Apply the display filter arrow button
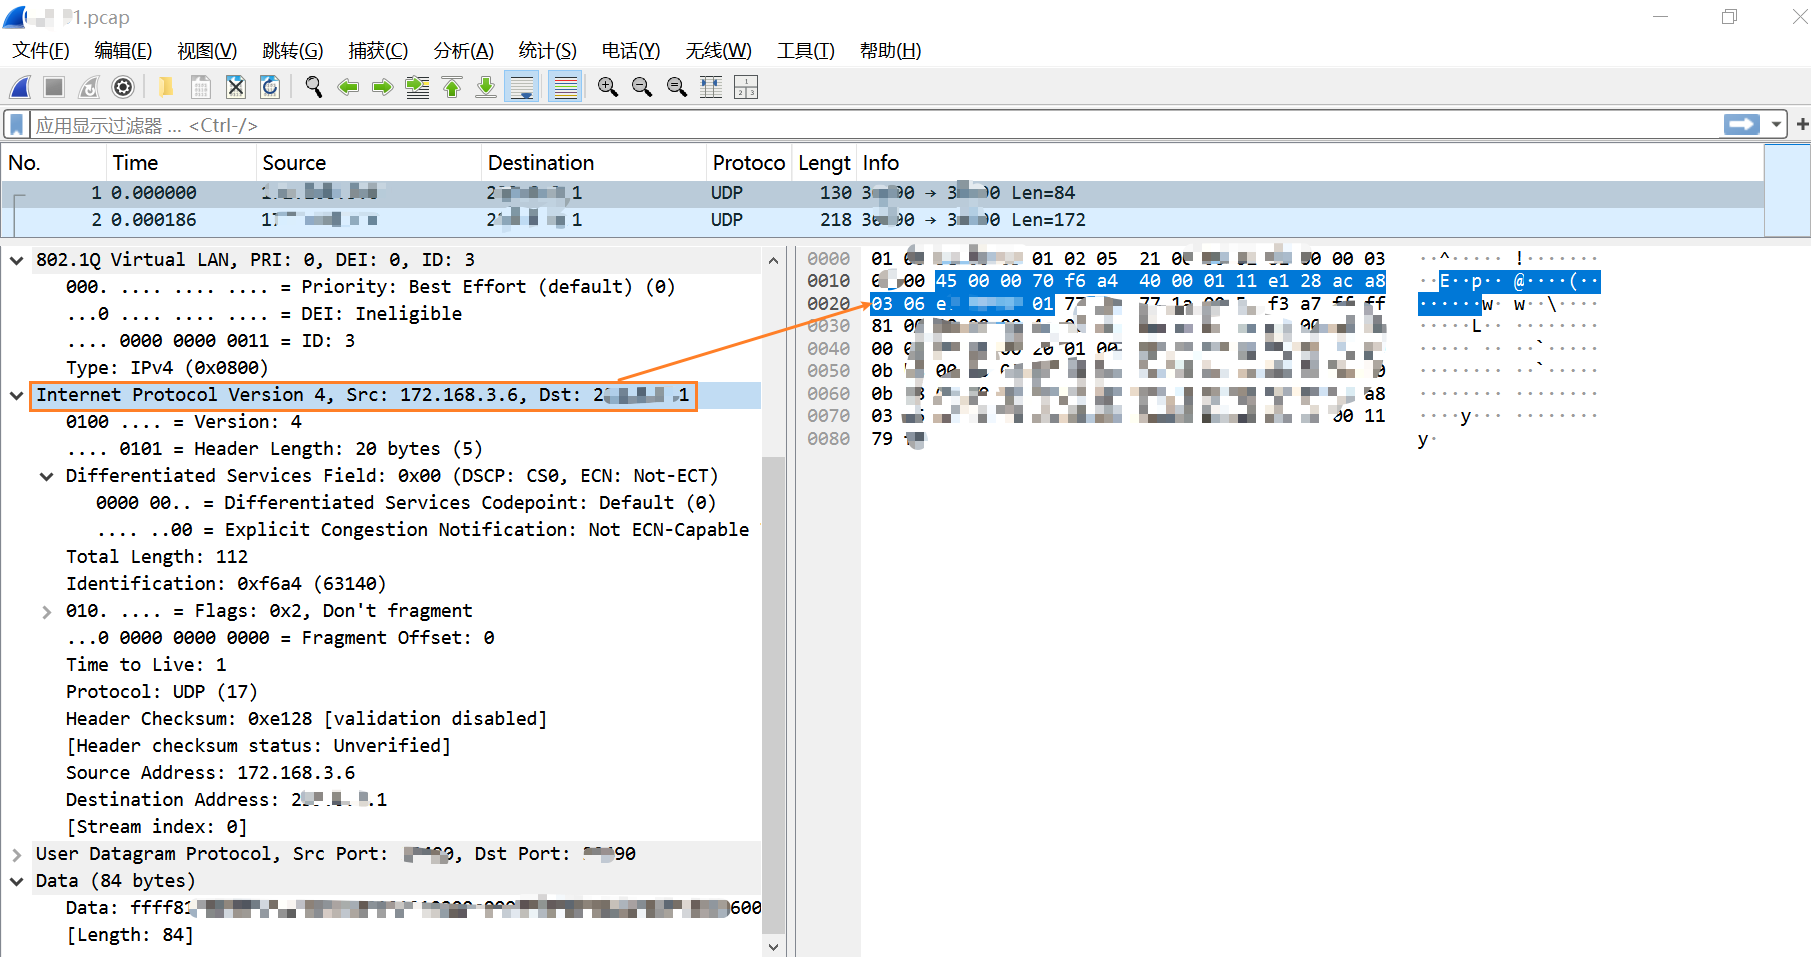1811x957 pixels. pos(1742,124)
